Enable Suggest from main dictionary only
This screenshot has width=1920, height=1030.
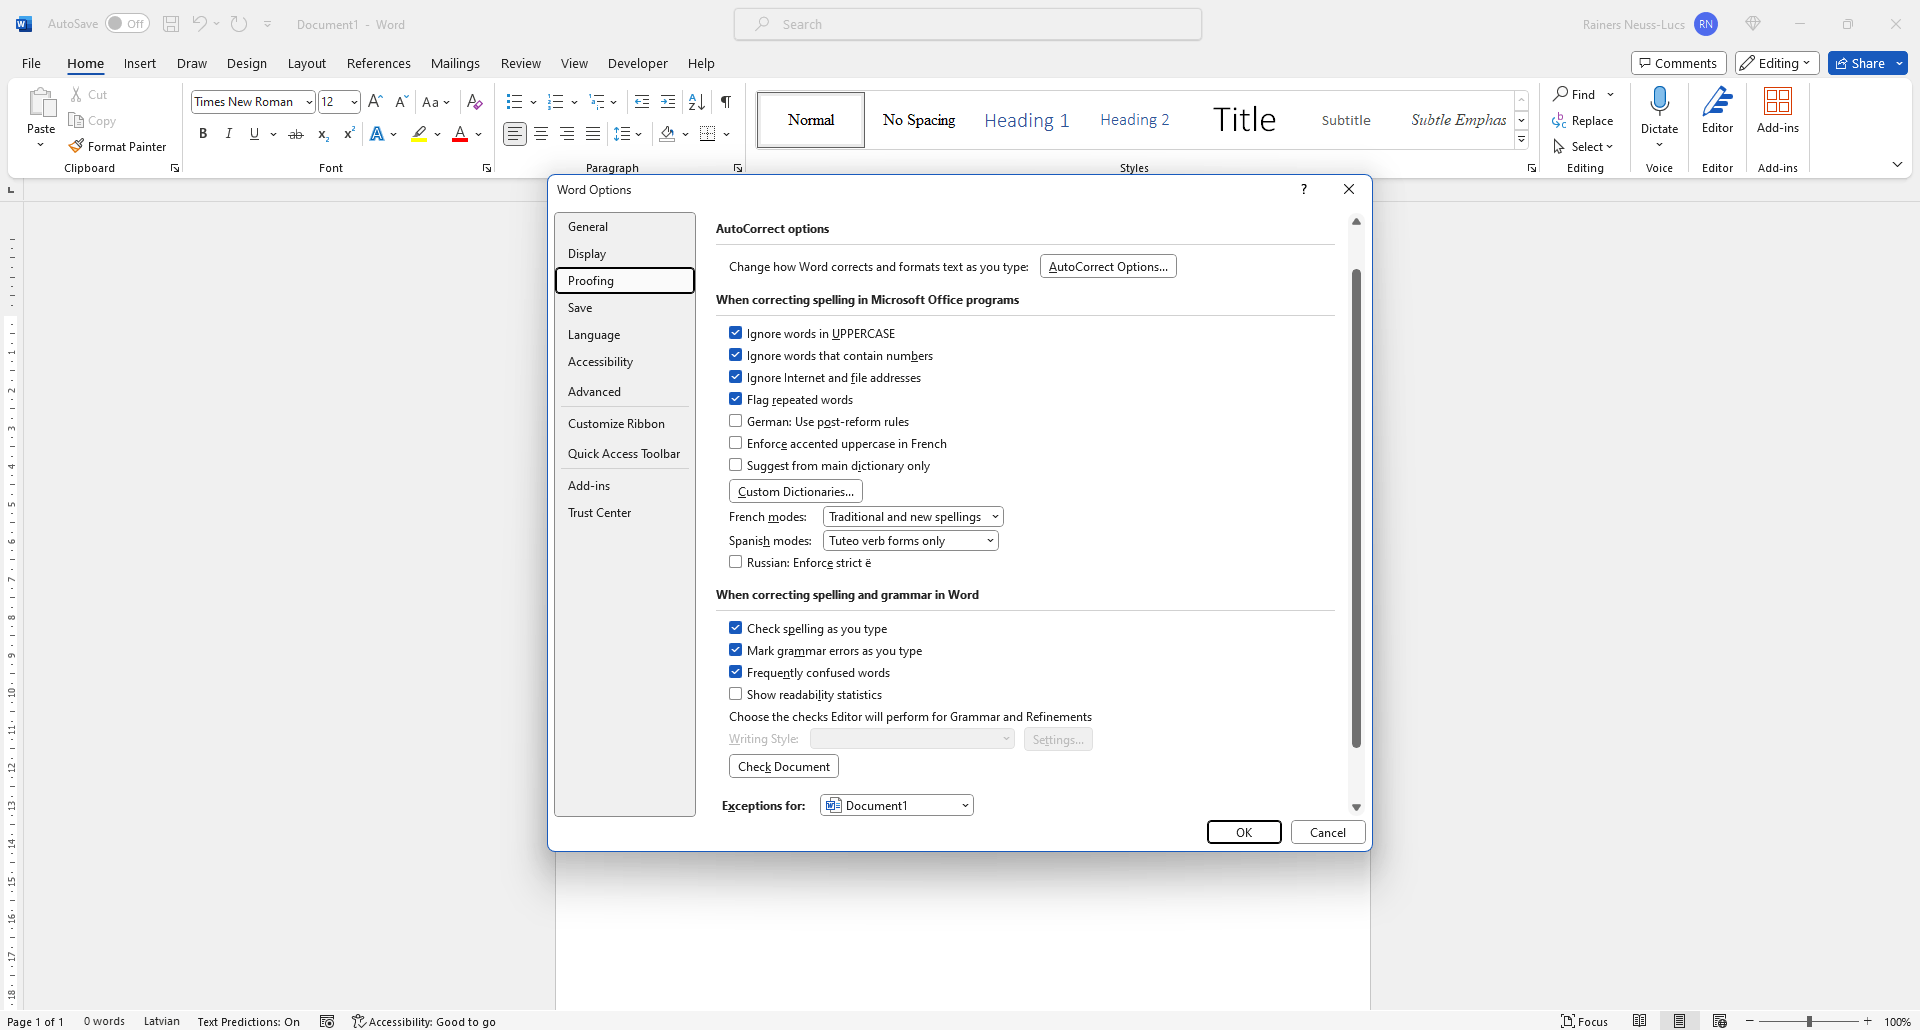click(x=736, y=465)
